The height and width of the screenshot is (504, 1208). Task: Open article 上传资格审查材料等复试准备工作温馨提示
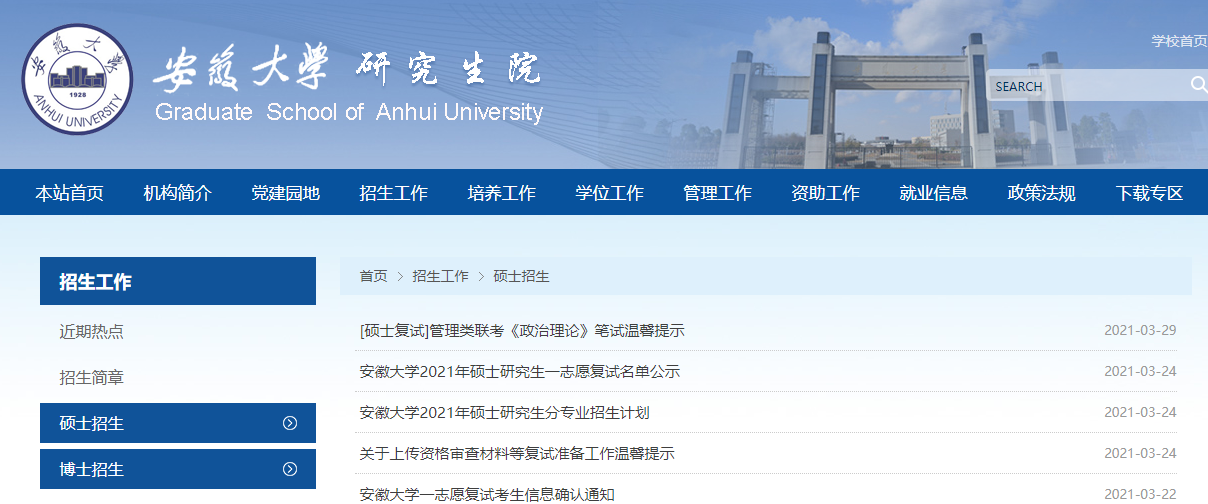tap(517, 454)
